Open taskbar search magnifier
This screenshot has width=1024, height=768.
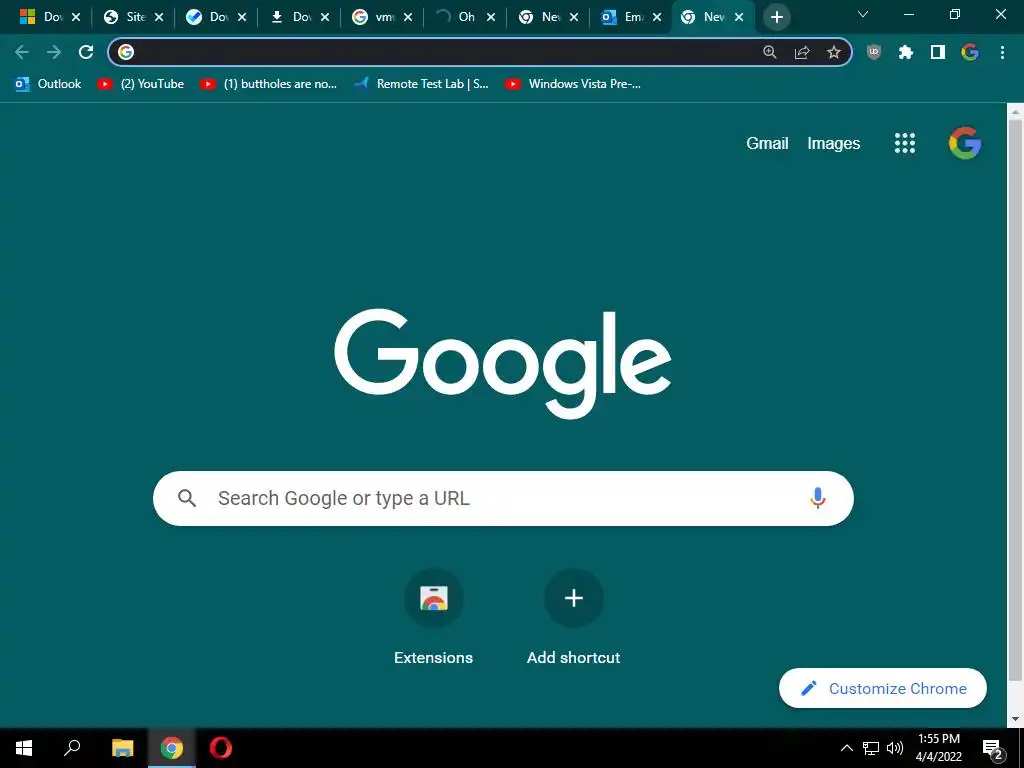[x=72, y=748]
